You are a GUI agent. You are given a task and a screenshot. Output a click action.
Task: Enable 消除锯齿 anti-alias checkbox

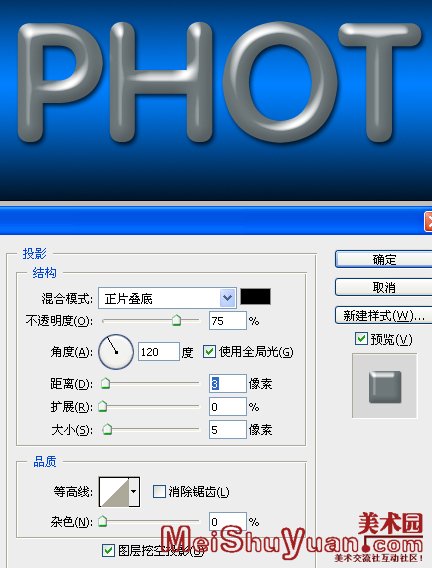[x=159, y=492]
